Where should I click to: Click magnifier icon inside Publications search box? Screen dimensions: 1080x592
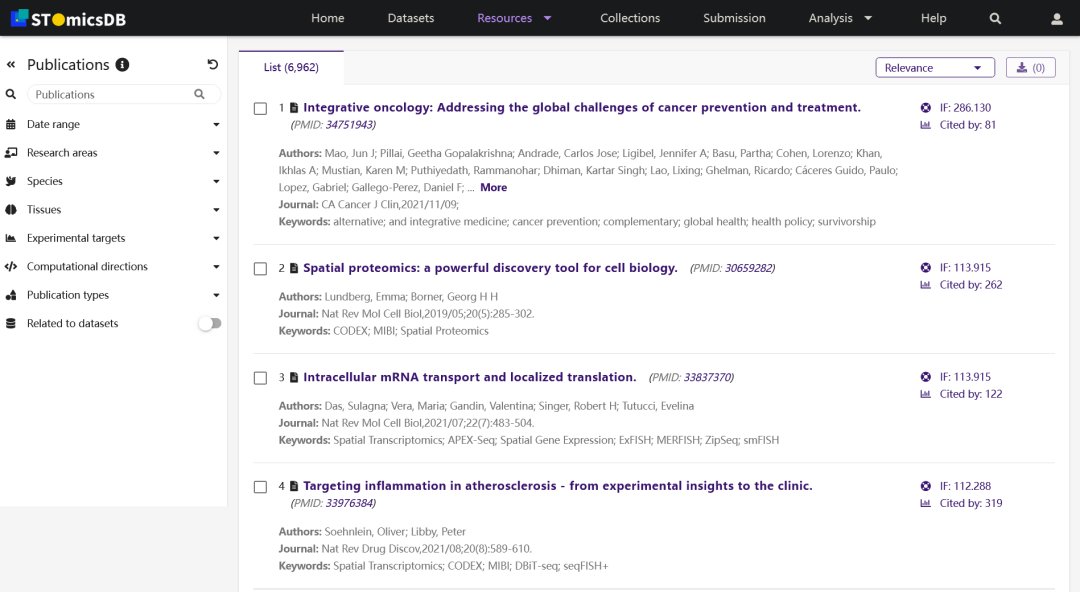(x=199, y=94)
